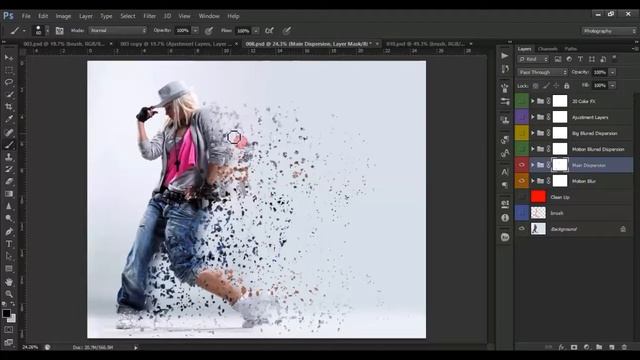Select the Horizontal Type tool

tap(9, 244)
